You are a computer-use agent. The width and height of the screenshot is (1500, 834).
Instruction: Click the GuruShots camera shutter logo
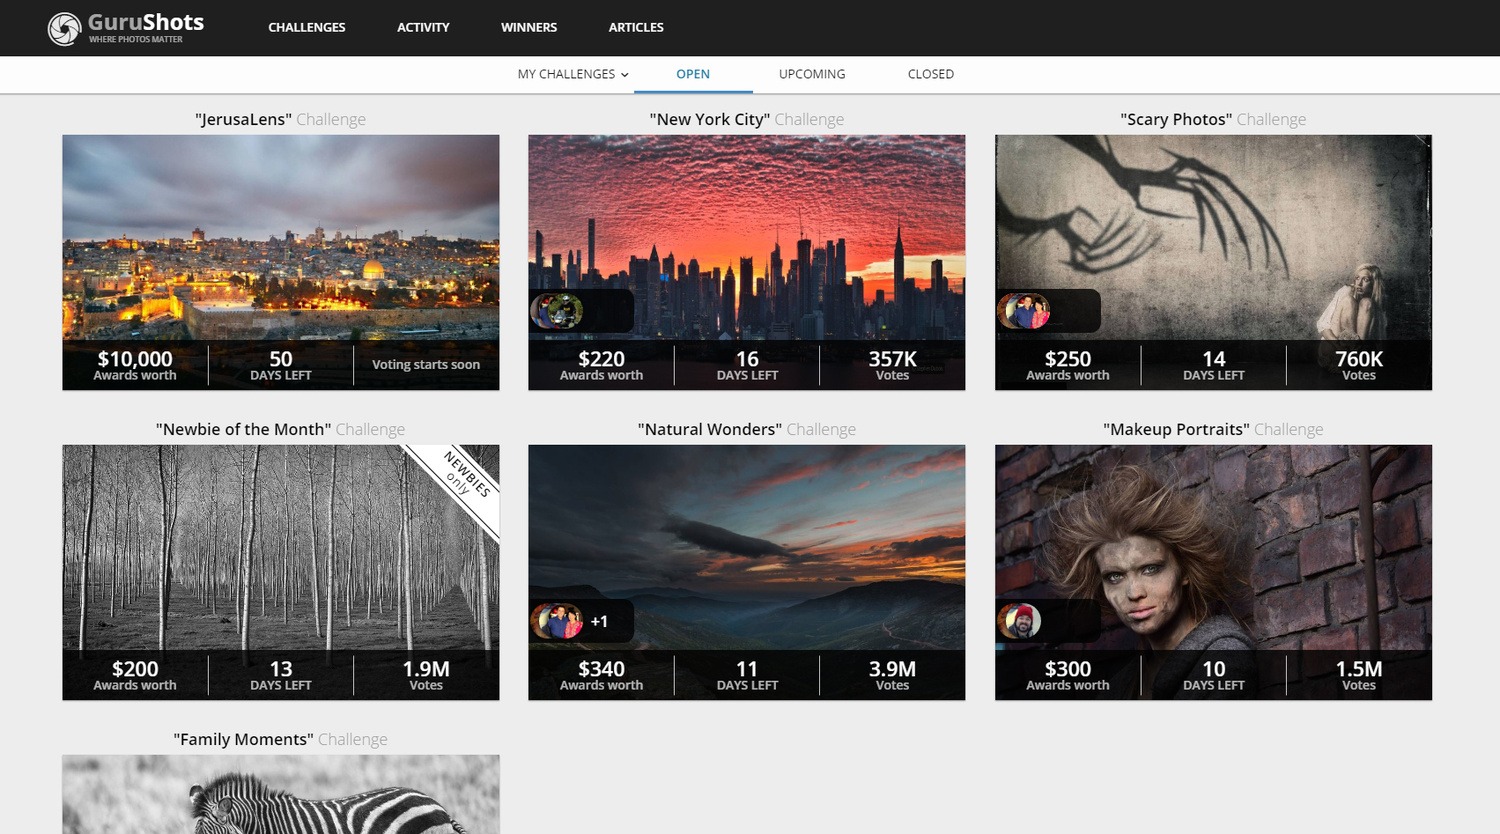coord(65,28)
